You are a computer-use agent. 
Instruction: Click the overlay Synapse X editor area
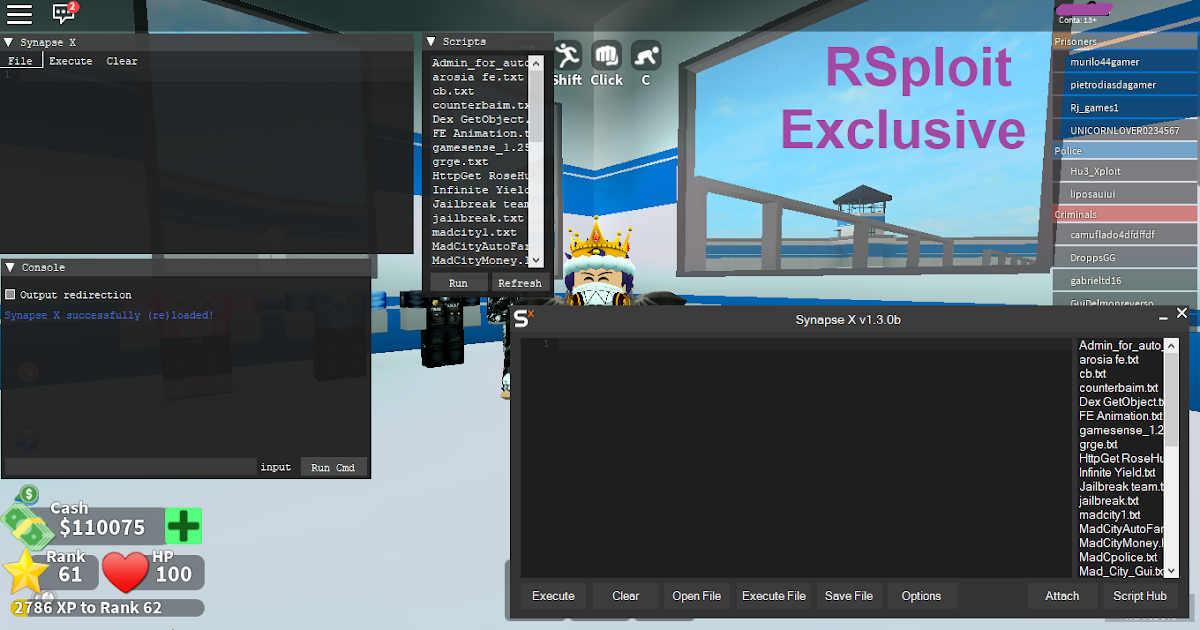tap(207, 160)
